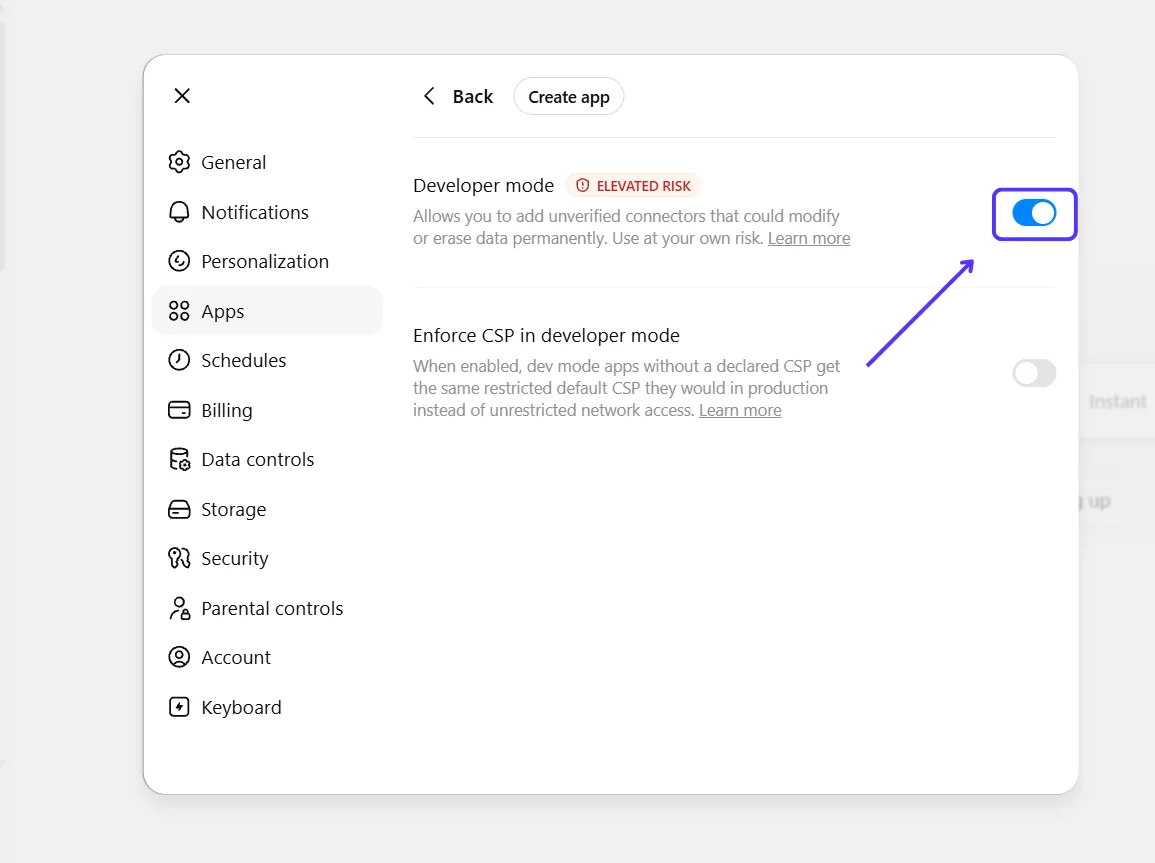
Task: Click the ELEVATED RISK badge text
Action: (x=644, y=186)
